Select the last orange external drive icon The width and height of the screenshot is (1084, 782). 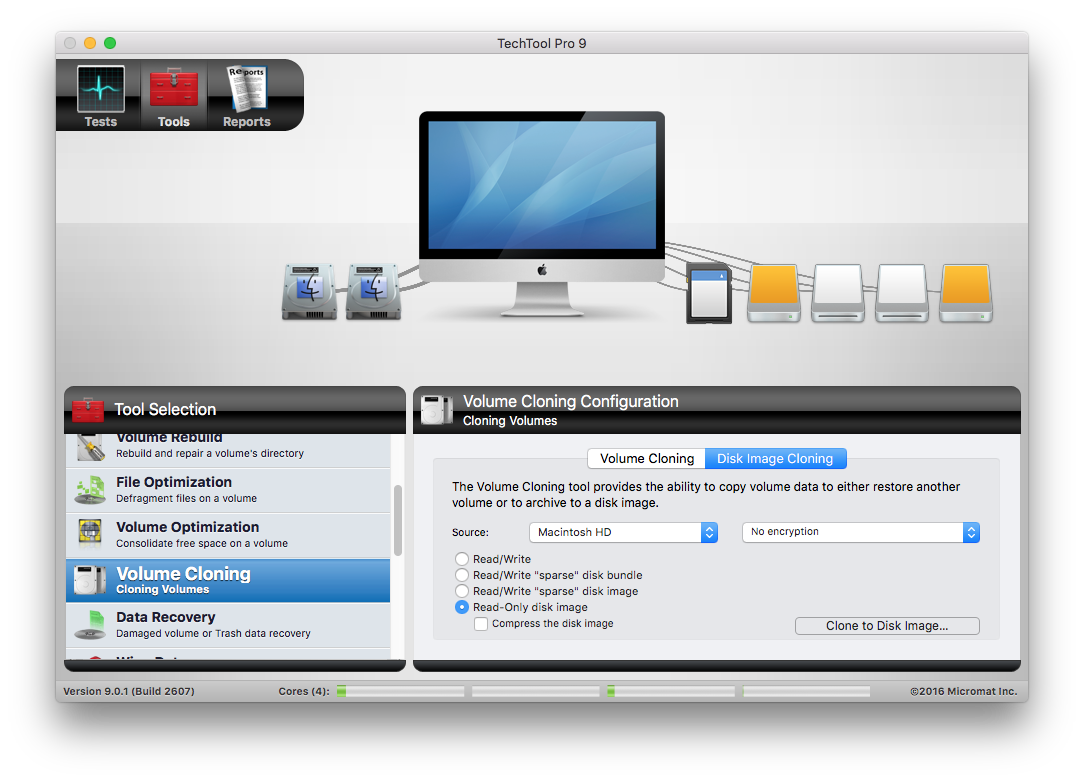(966, 293)
